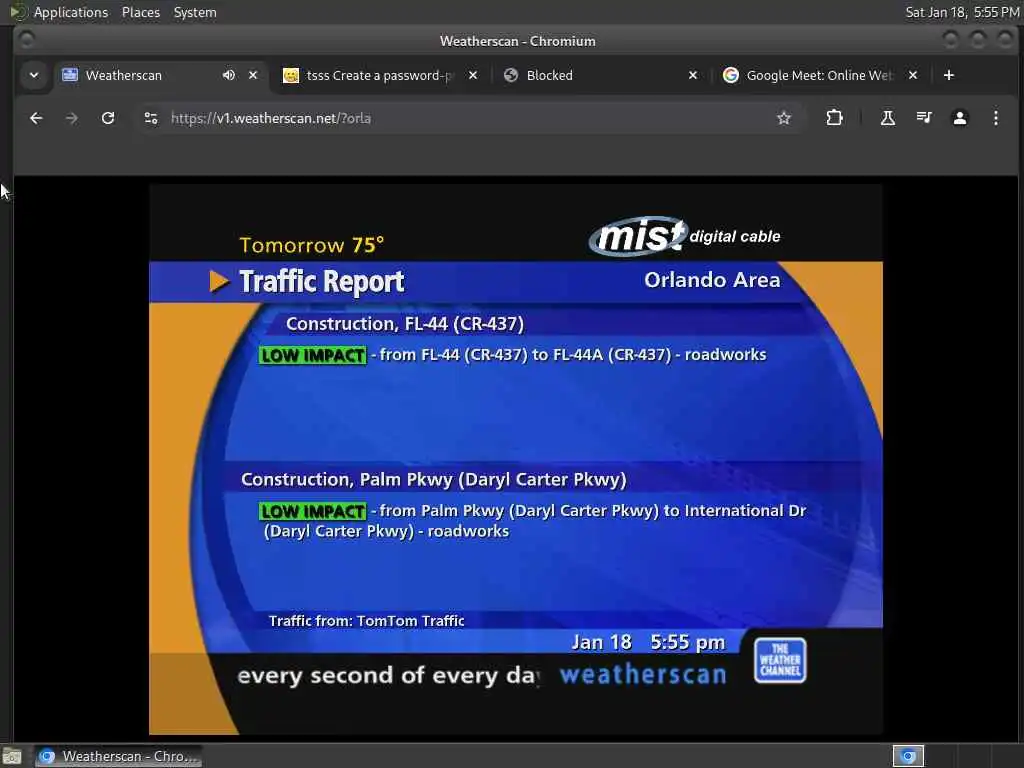Click the Jan 18 5:55 pm timestamp
1024x768 pixels.
click(x=648, y=643)
